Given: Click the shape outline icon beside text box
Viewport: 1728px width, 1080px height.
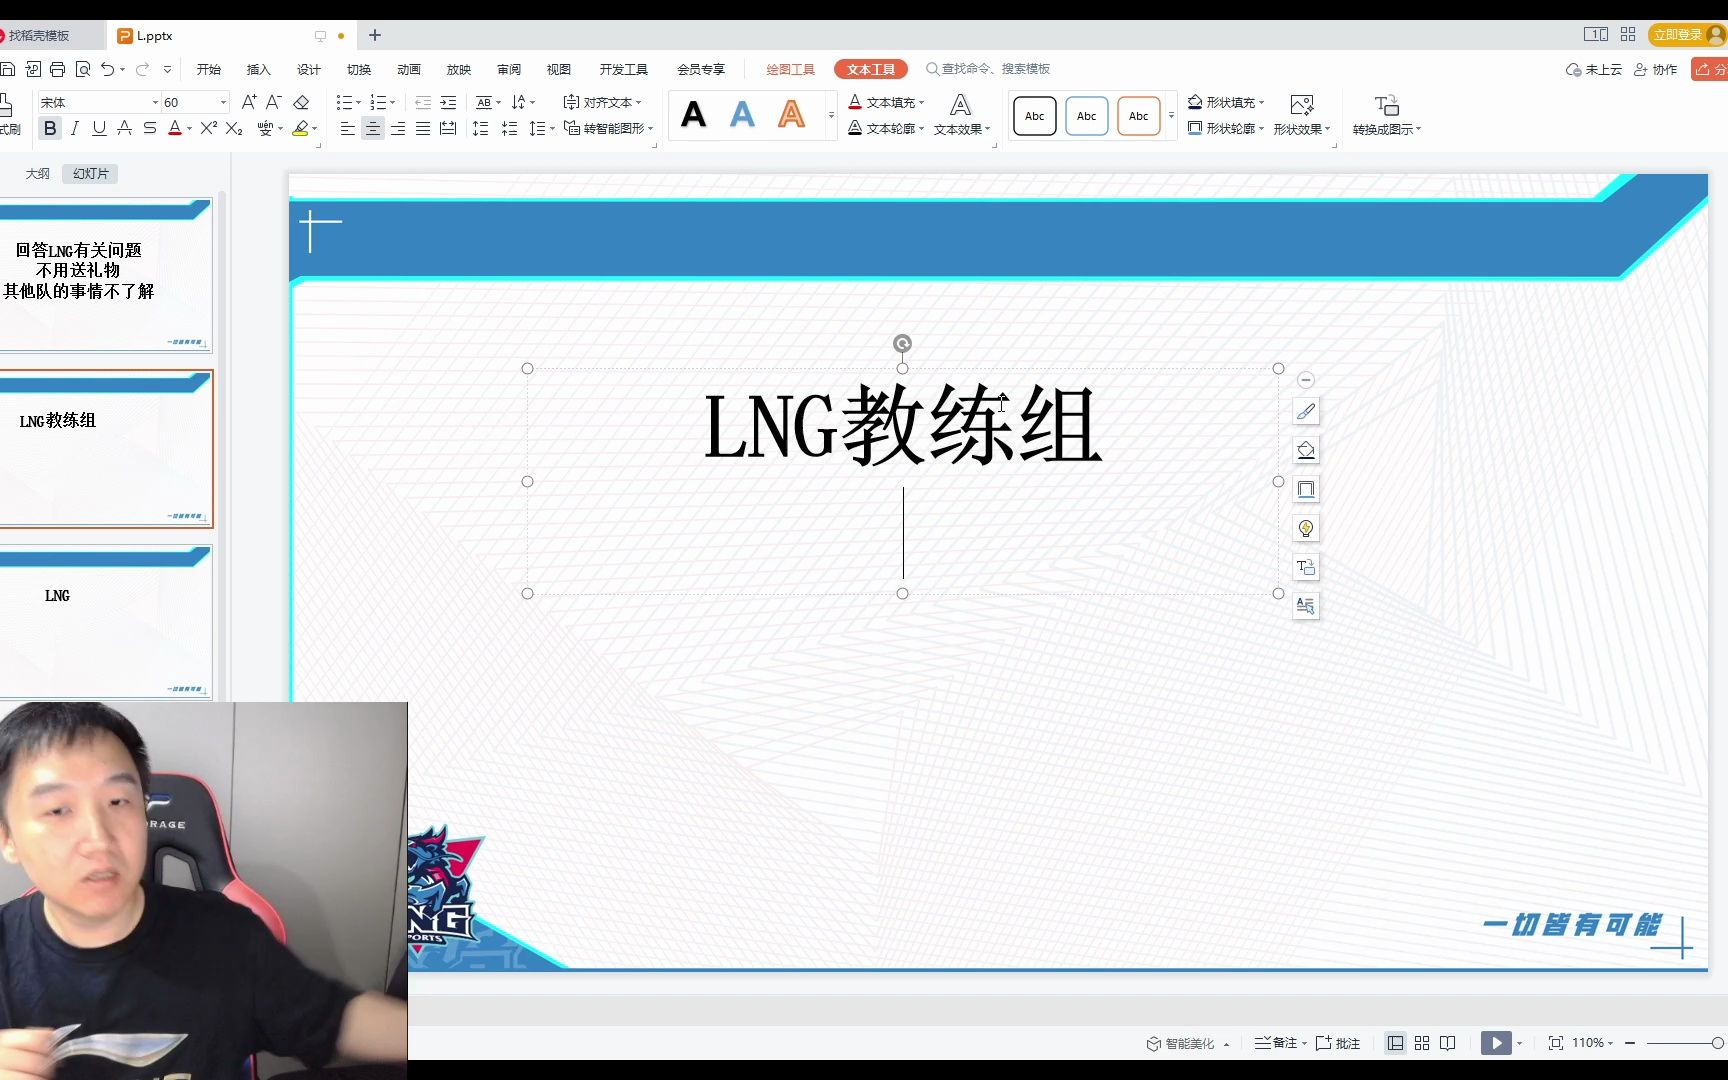Looking at the screenshot, I should coord(1306,489).
